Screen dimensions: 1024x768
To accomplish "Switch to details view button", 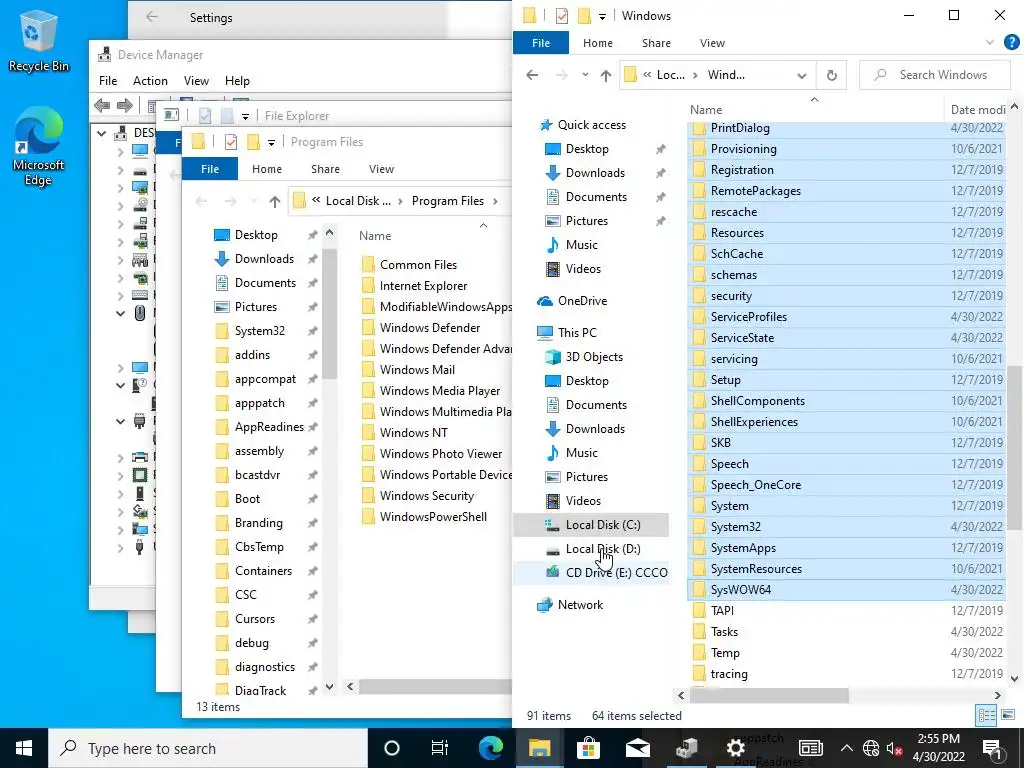I will 986,715.
